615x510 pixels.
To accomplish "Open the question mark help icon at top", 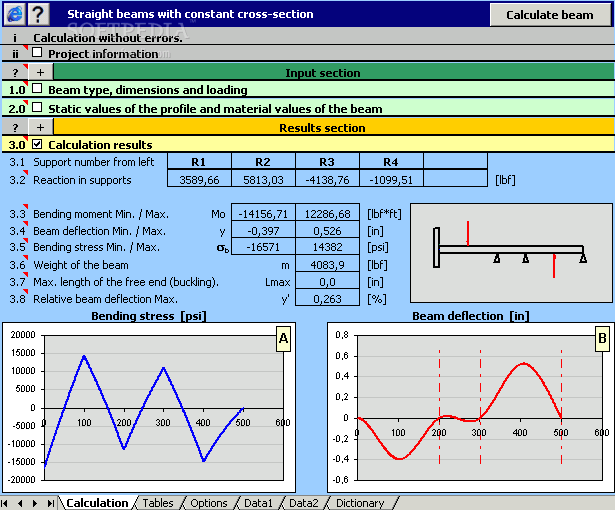I will [x=38, y=14].
